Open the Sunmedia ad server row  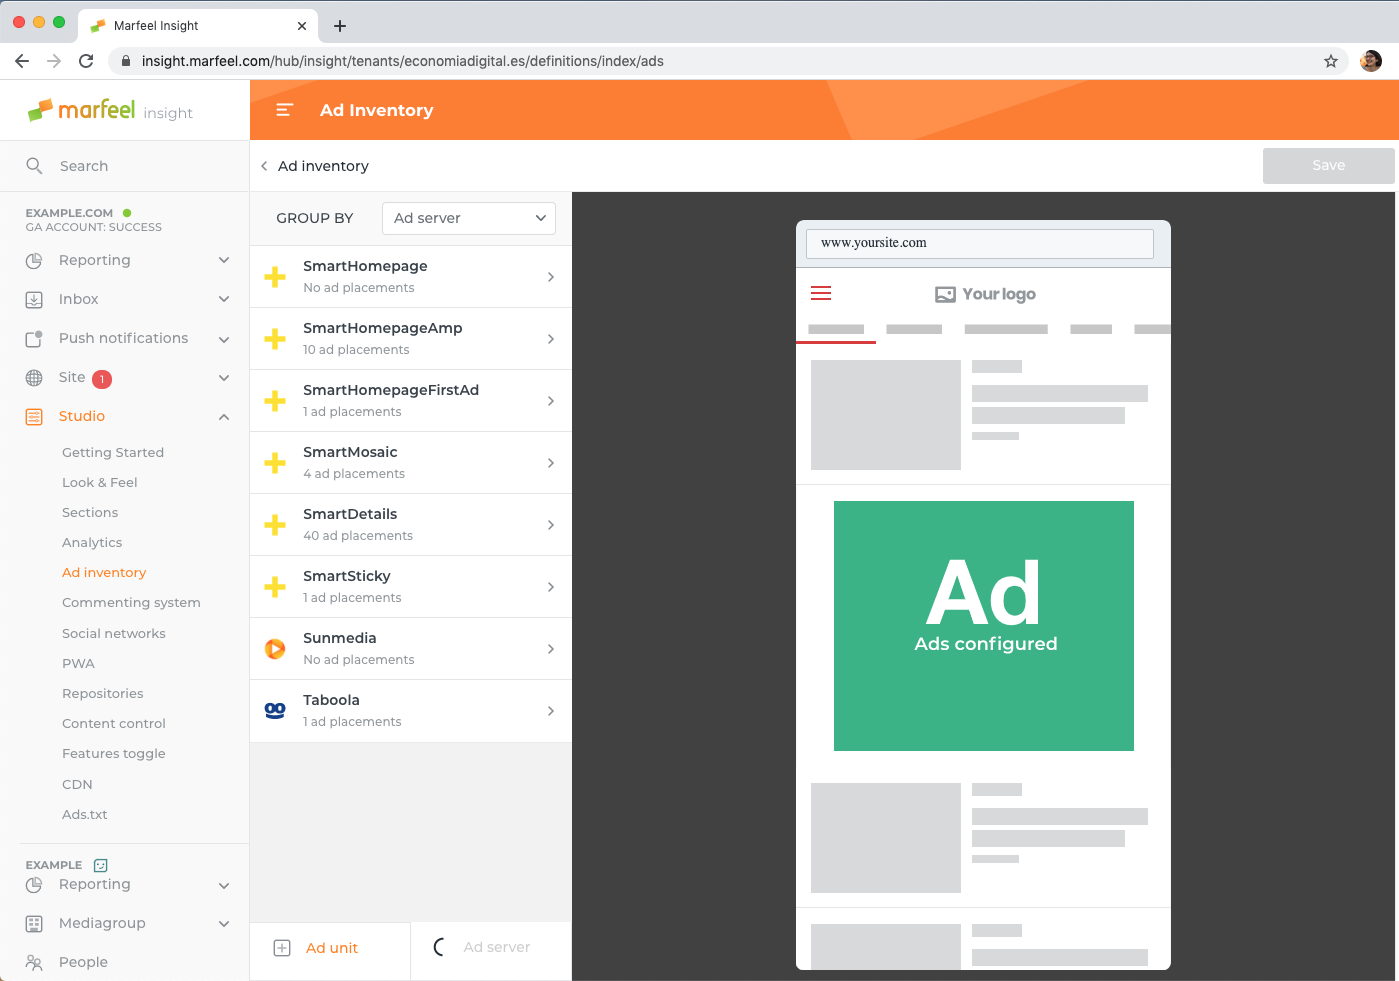(411, 649)
